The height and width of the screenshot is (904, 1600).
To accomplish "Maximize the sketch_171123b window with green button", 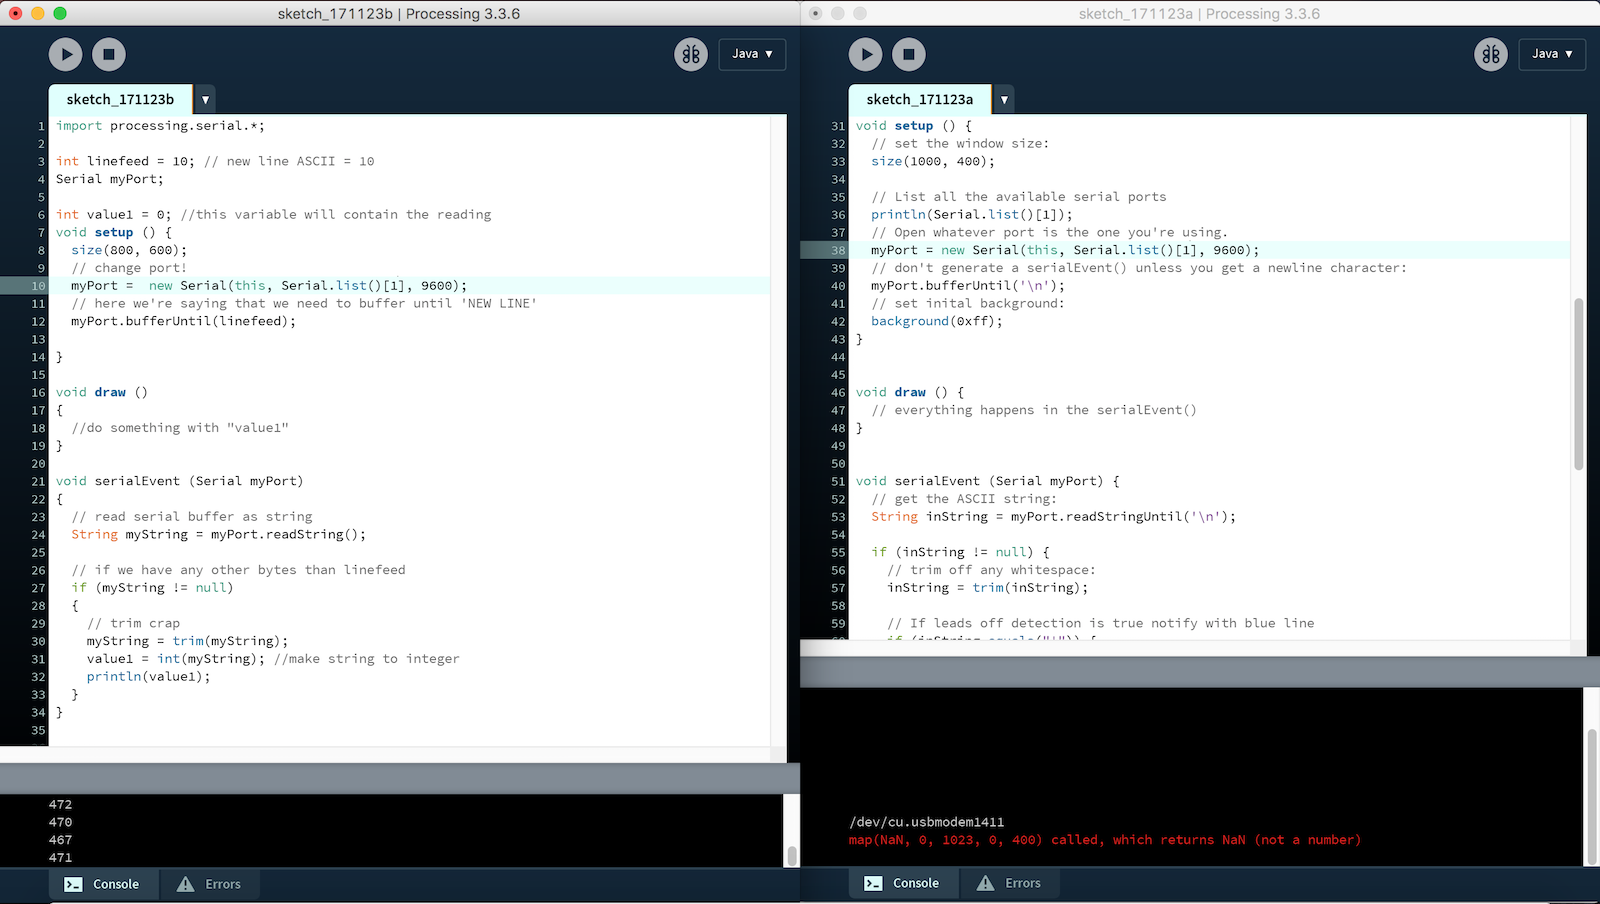I will tap(59, 13).
